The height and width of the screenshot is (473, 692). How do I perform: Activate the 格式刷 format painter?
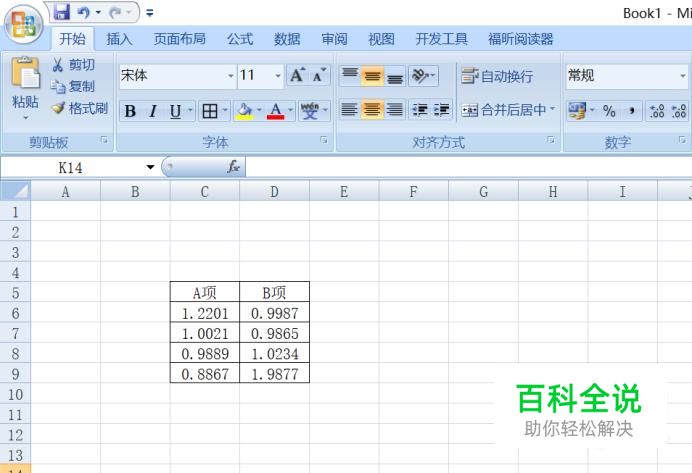[79, 108]
